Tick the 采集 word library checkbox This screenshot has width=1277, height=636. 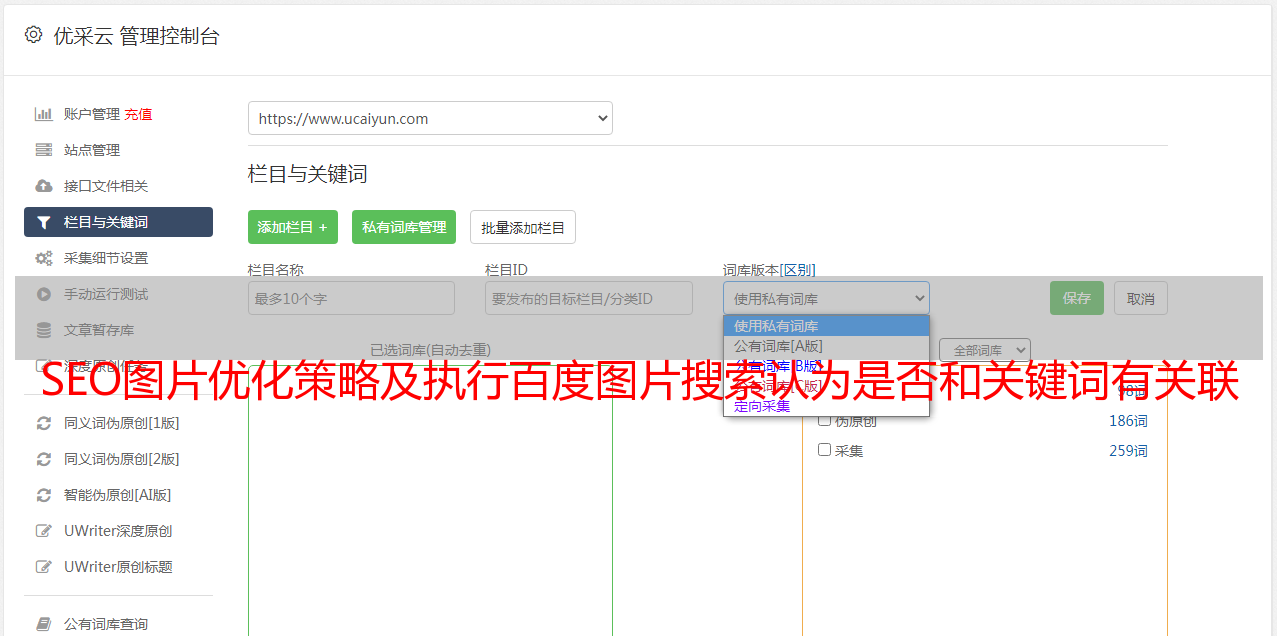point(825,450)
